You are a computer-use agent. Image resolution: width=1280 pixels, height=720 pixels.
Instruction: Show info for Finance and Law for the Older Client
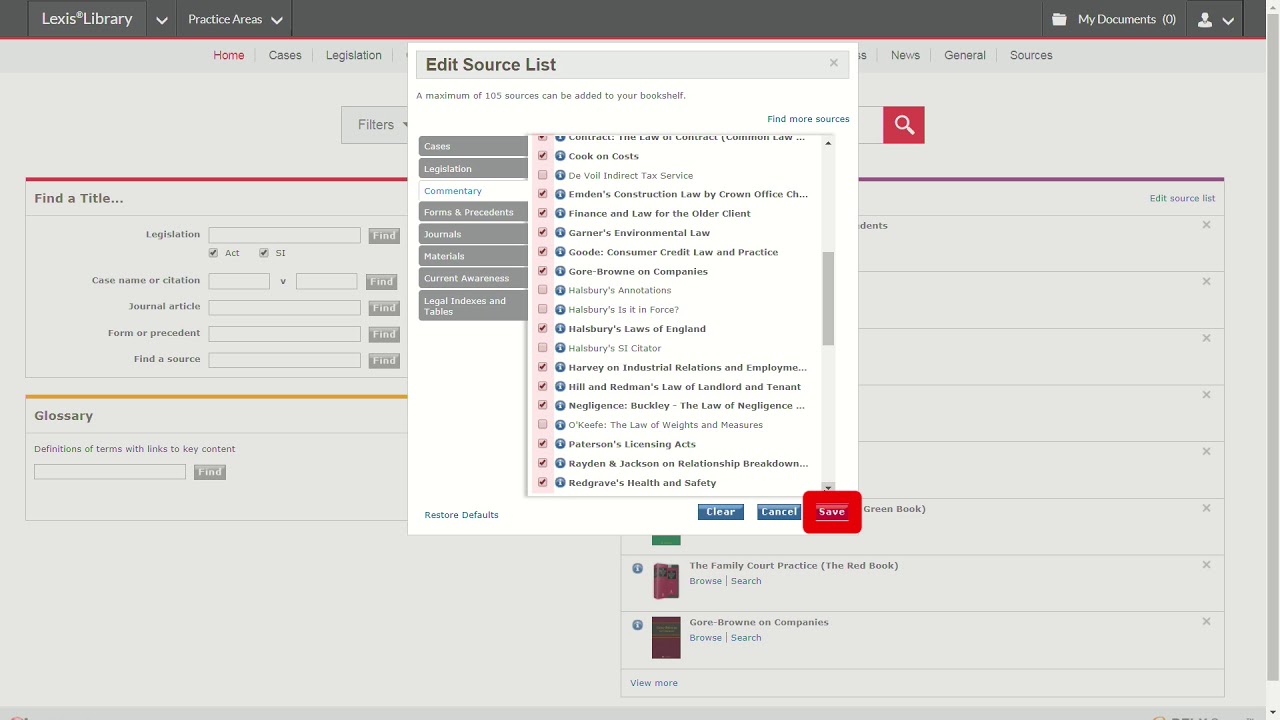tap(560, 213)
